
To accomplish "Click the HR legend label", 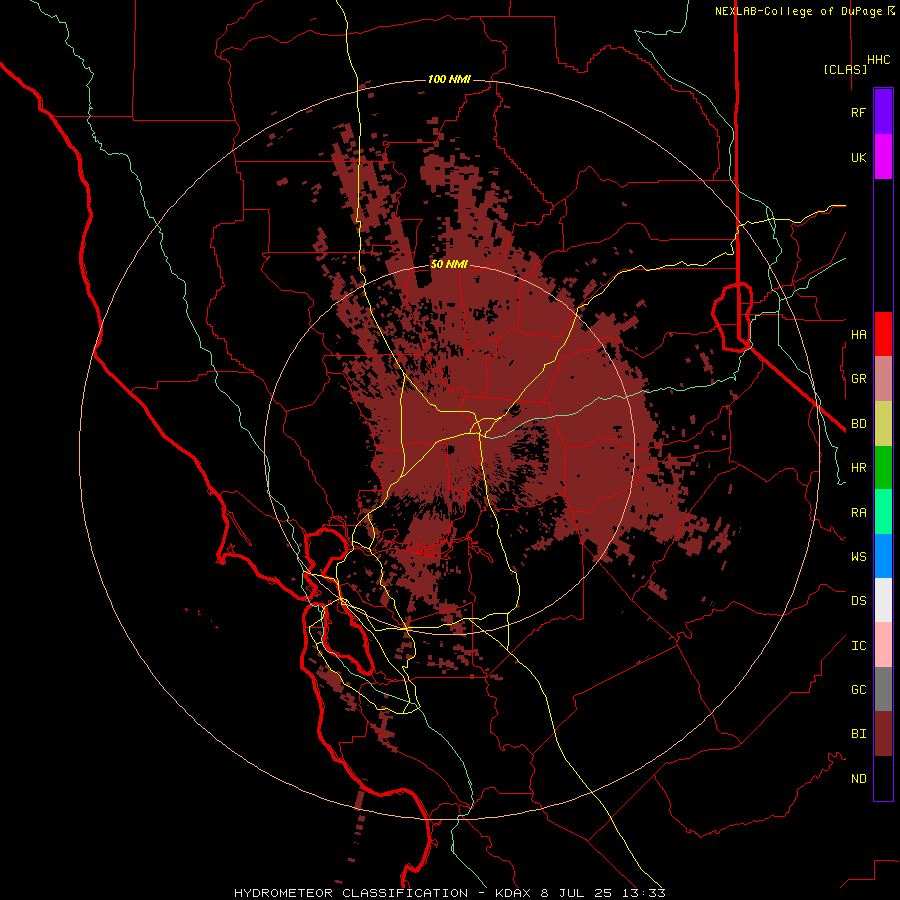I will pos(859,468).
